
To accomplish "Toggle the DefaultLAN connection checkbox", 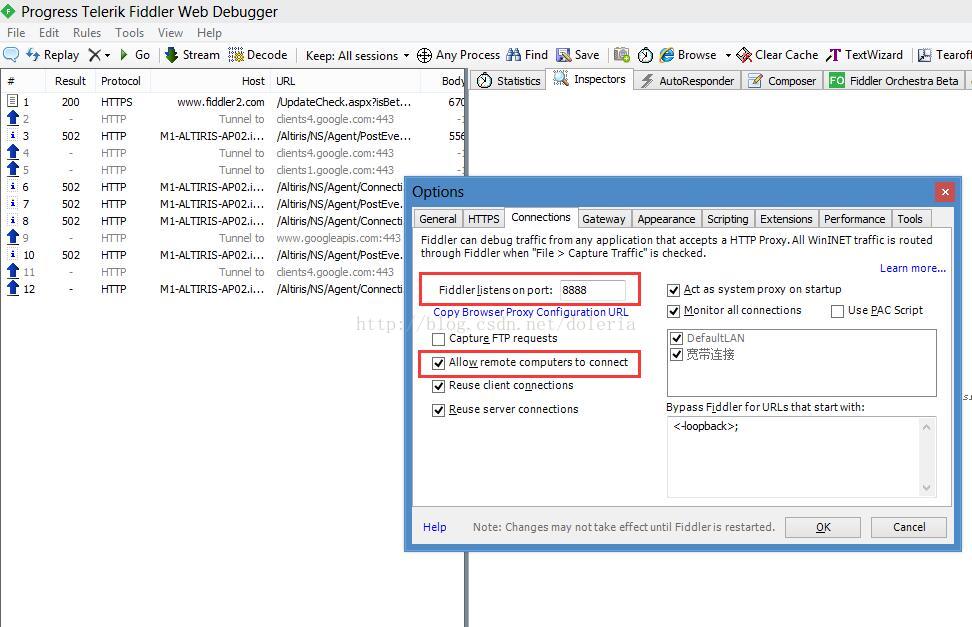I will point(676,338).
